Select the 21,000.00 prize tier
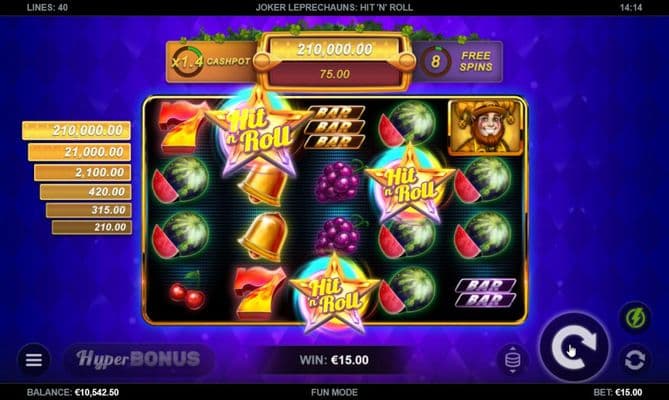This screenshot has height=400, width=669. 79,152
